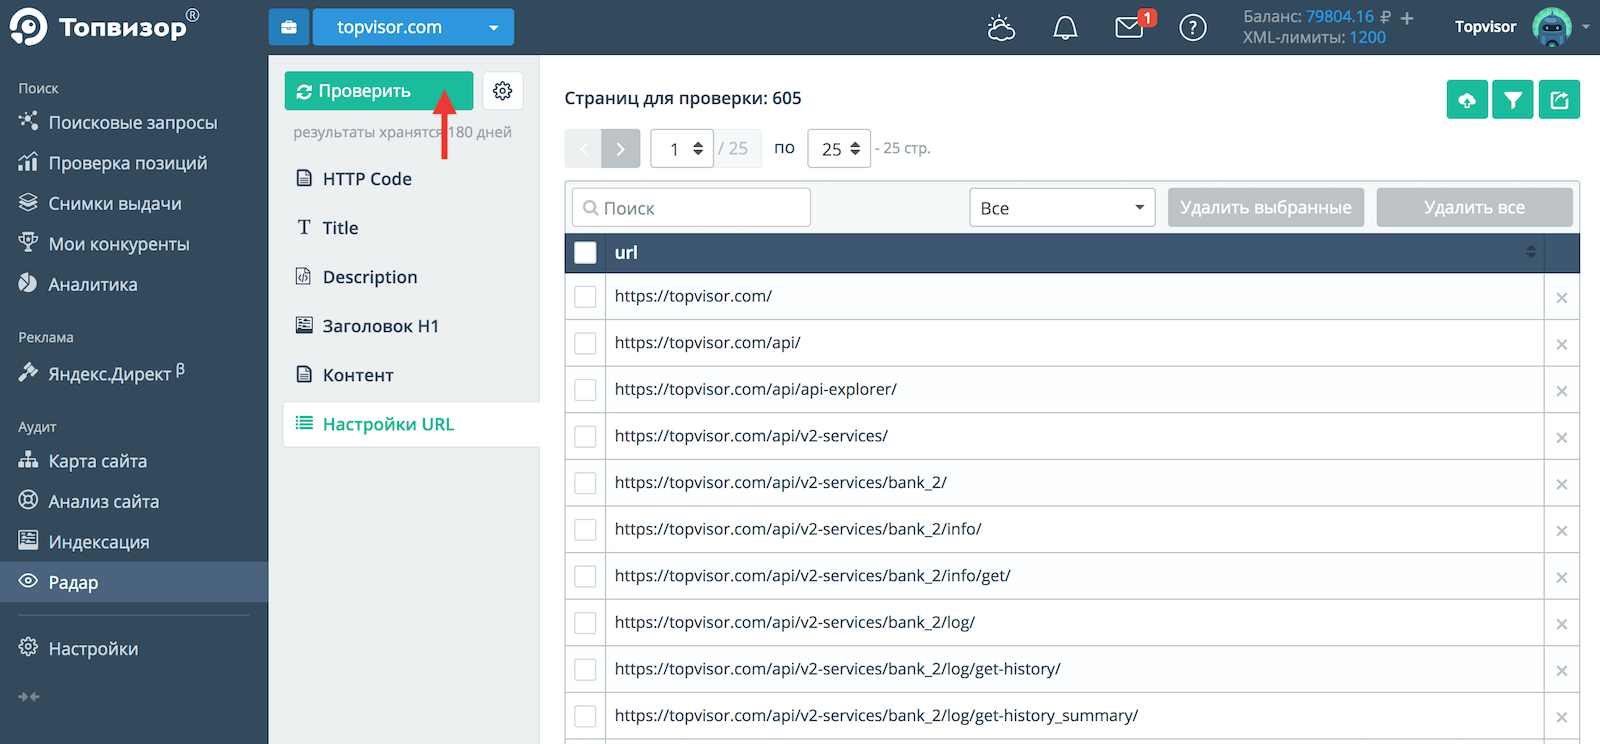Screen dimensions: 1600x744
Task: Open the weather updates icon
Action: point(1001,28)
